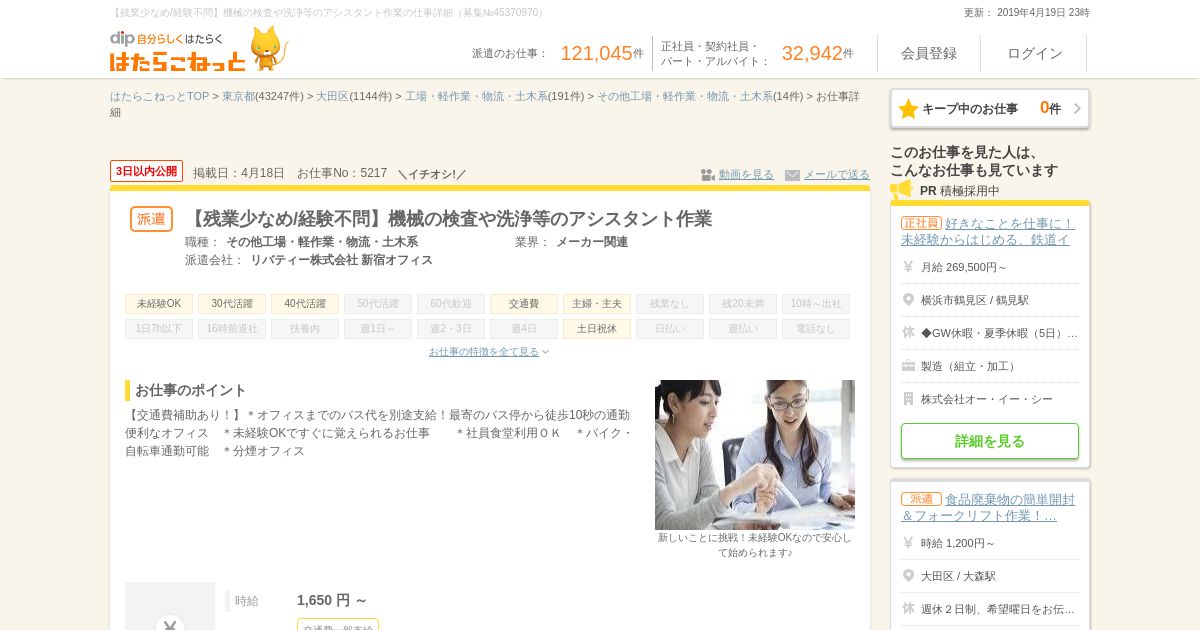The width and height of the screenshot is (1200, 630).
Task: Click the megaphone icon next to PR 積極採用中
Action: (901, 190)
